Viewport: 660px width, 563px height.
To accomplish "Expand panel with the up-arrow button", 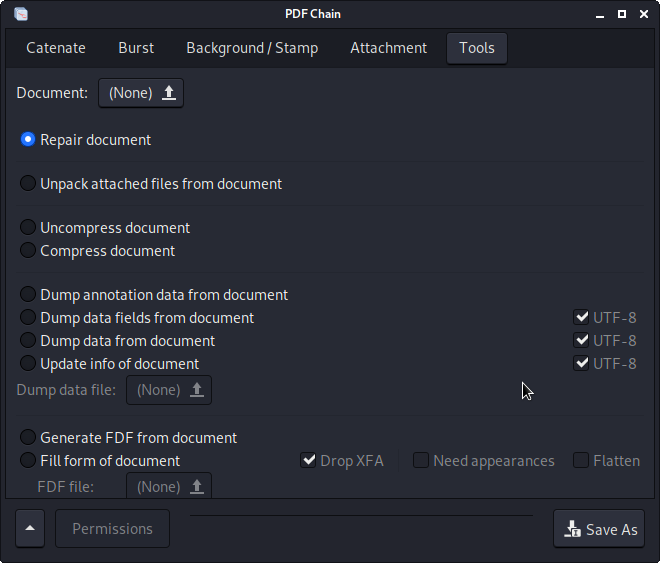I will 30,528.
